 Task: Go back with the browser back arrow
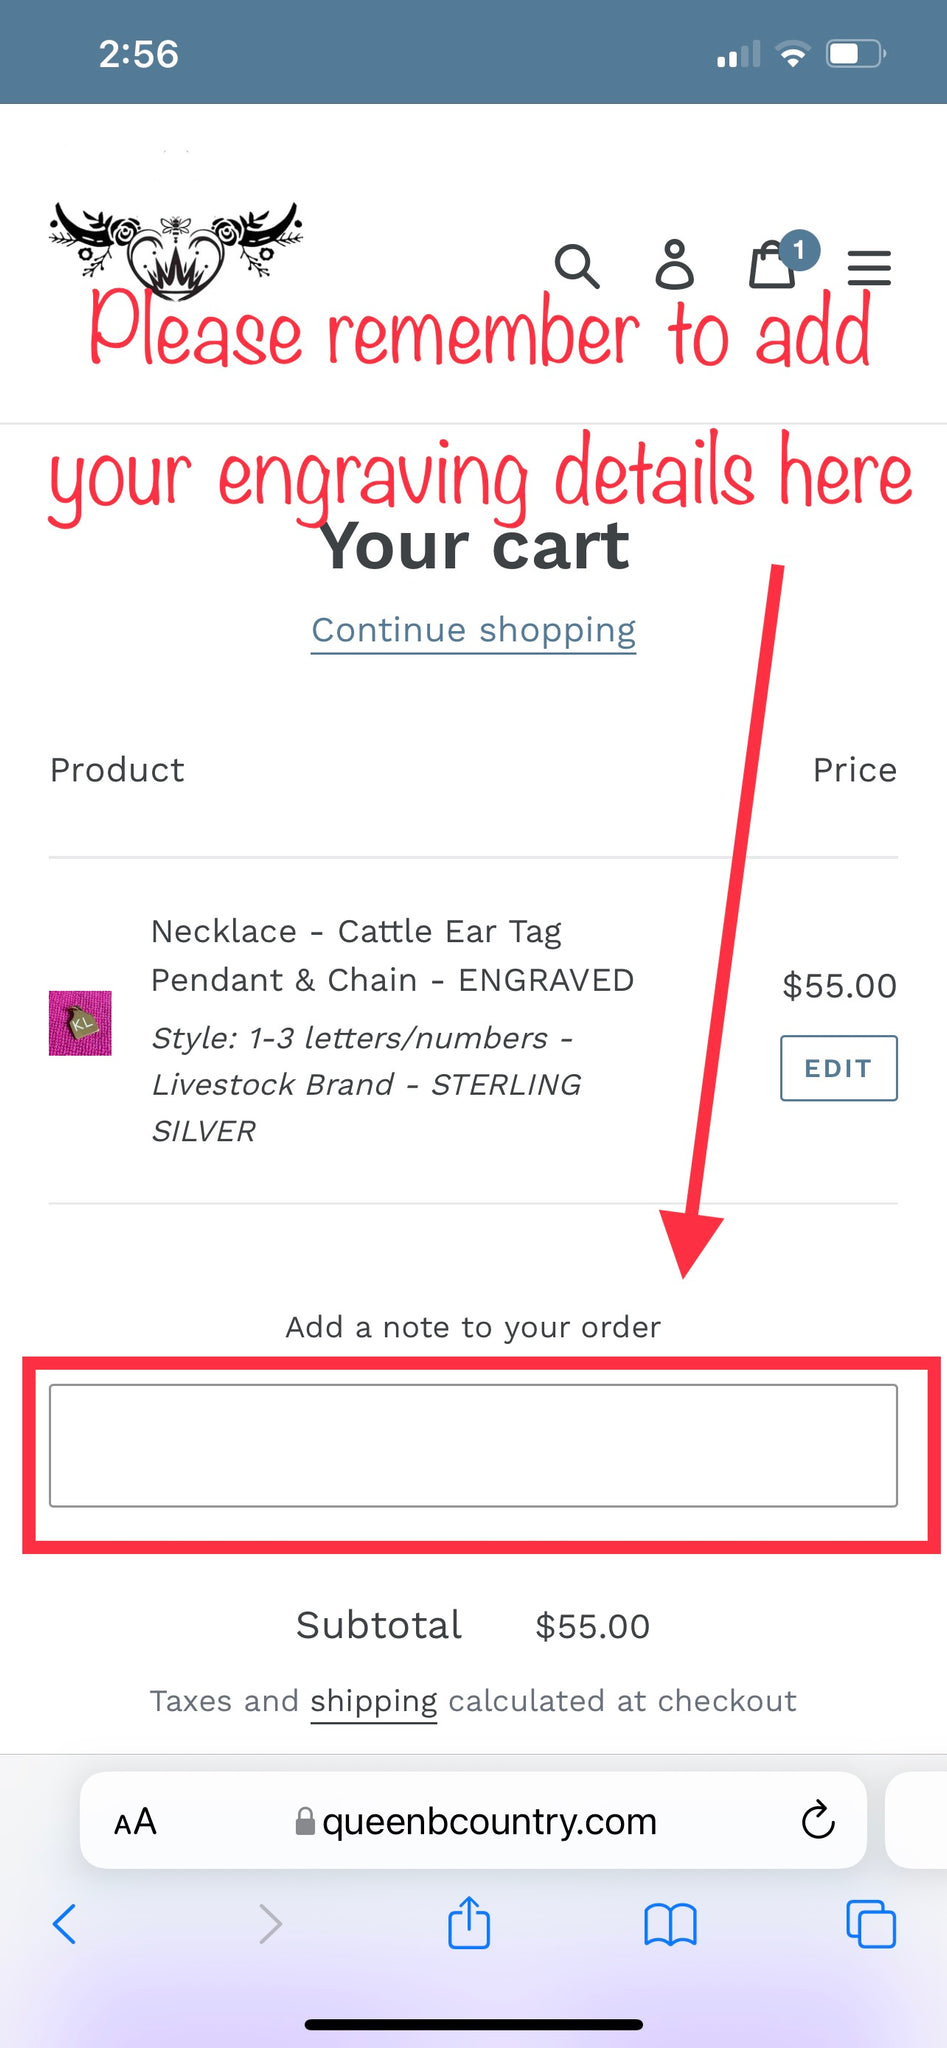point(64,1923)
